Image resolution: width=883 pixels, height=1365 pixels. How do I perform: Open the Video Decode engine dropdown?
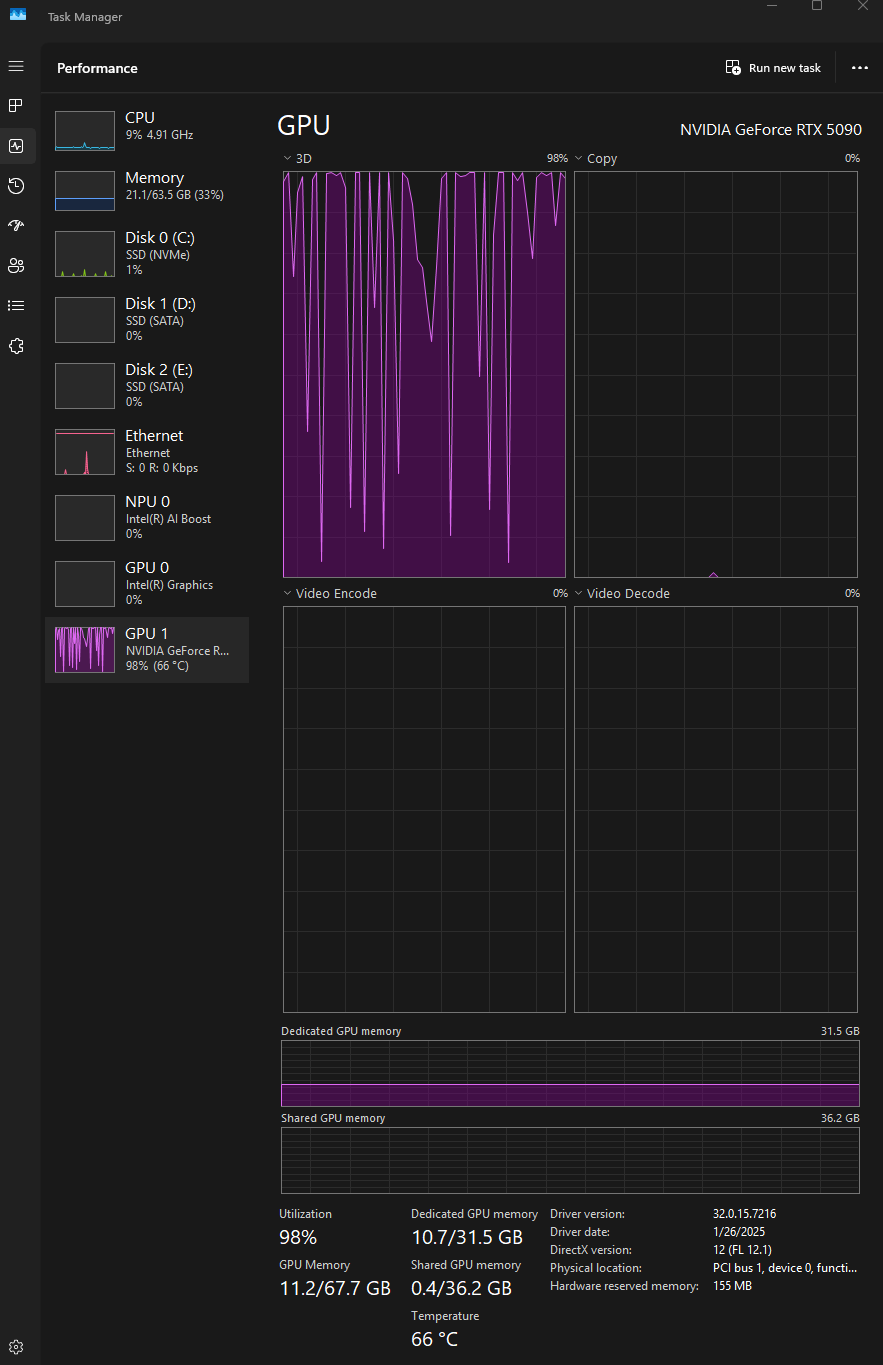(579, 594)
